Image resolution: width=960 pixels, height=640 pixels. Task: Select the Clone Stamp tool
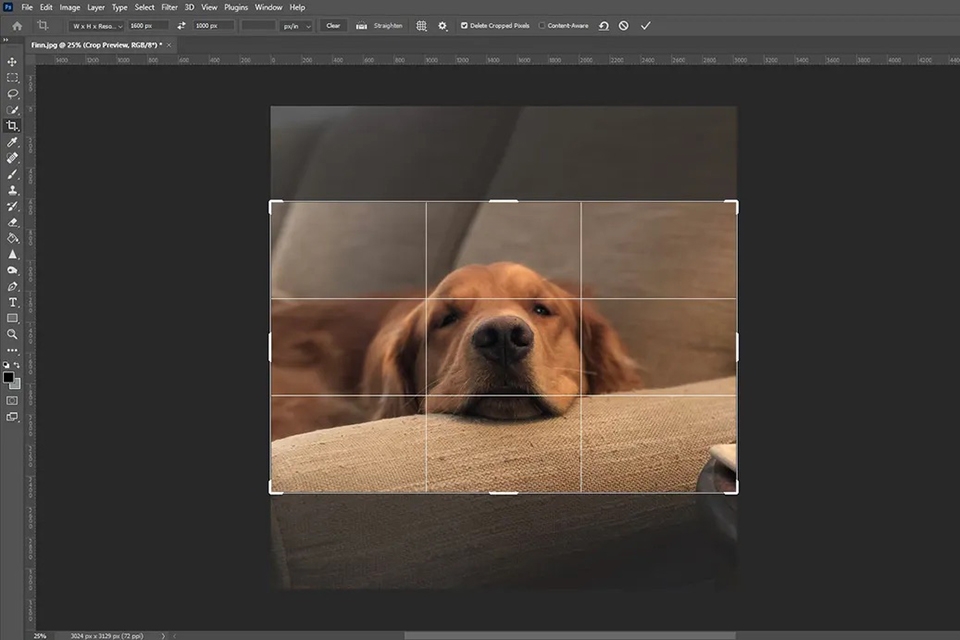12,189
